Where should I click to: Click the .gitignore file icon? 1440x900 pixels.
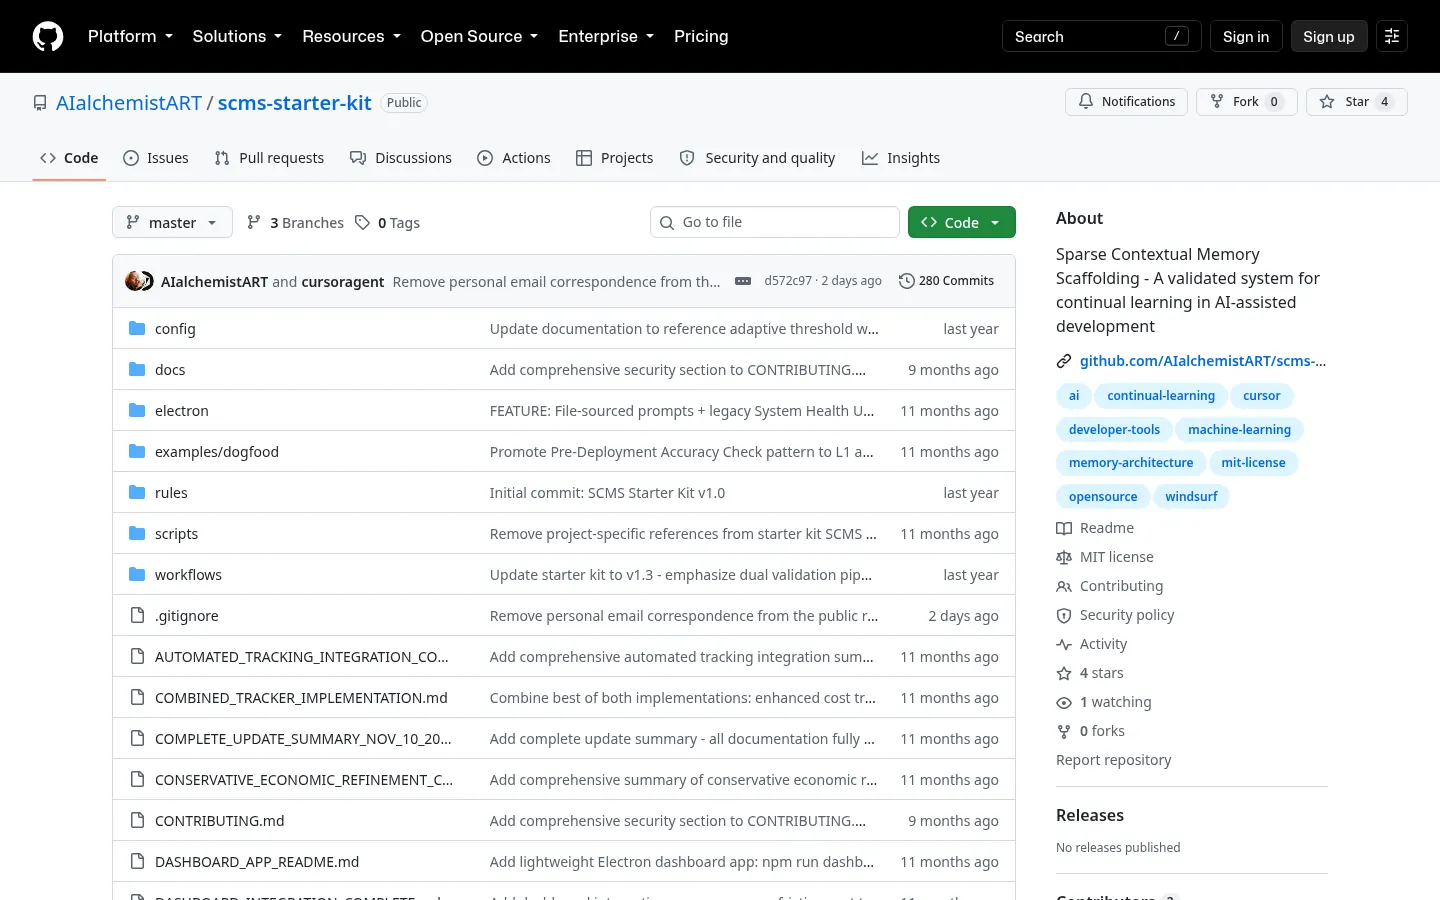[137, 616]
